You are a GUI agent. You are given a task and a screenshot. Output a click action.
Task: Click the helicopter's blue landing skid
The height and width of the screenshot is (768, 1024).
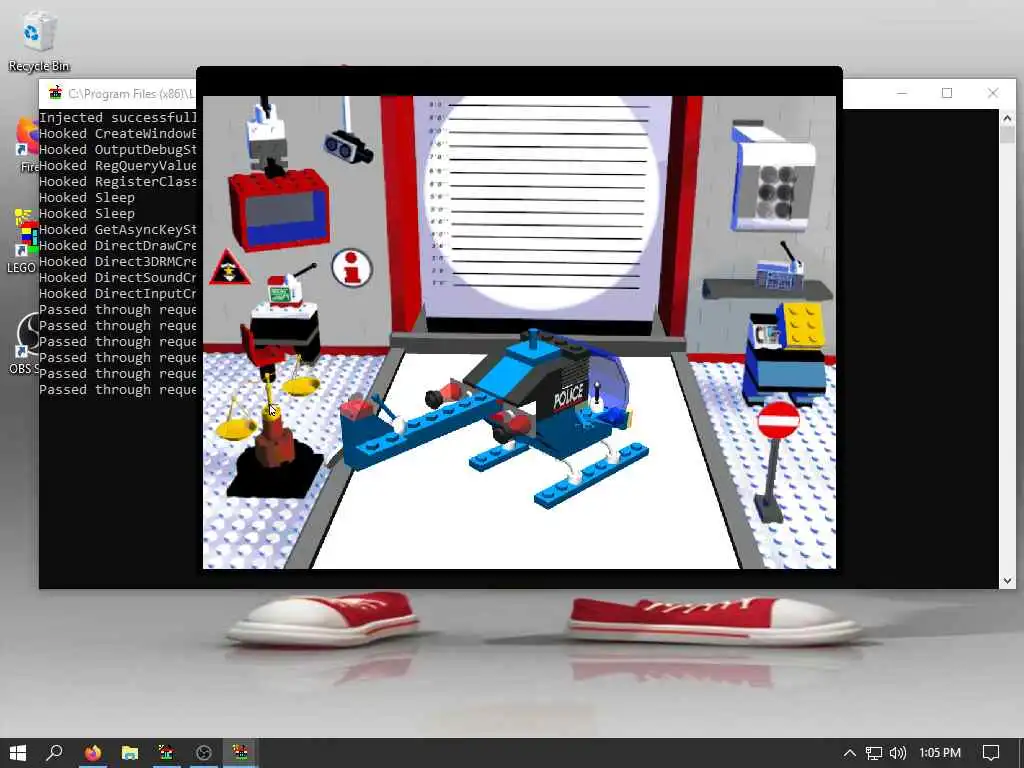click(592, 475)
